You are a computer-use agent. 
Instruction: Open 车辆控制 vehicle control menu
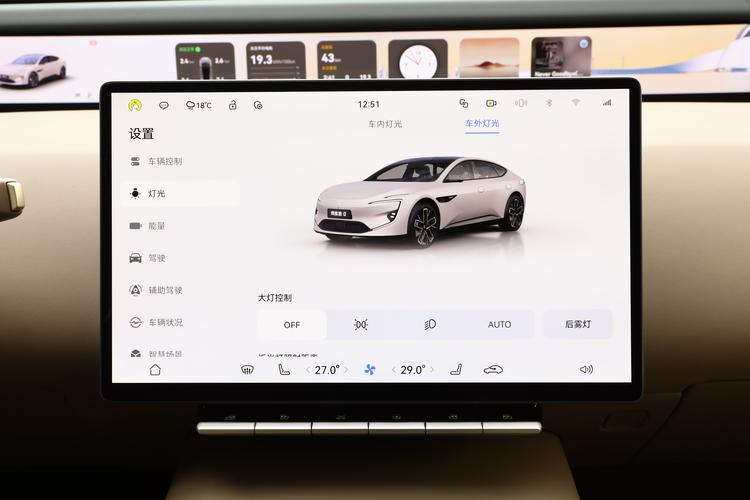tap(165, 161)
